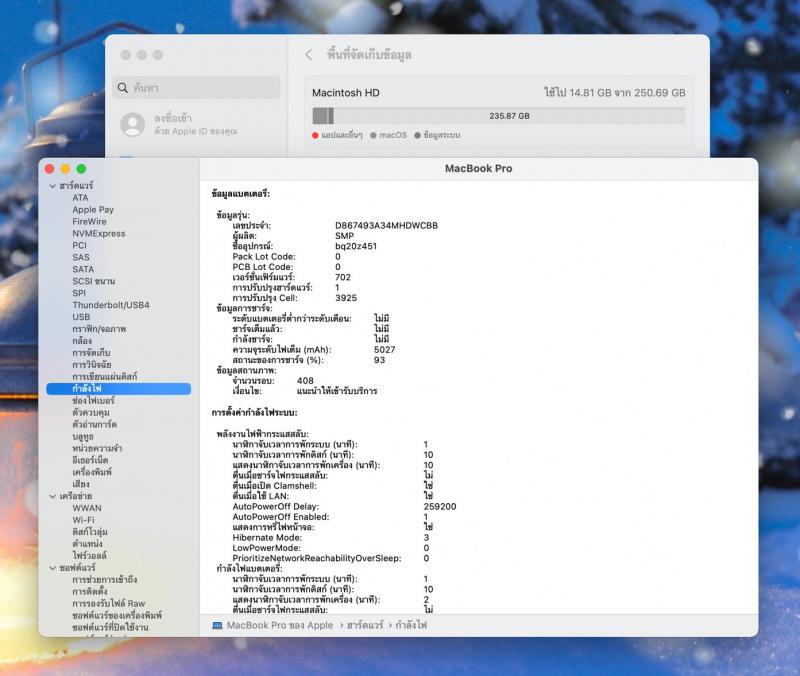Screen dimensions: 800x676
Task: Collapse the ซอฟต์แวร์ section in sidebar
Action: point(53,568)
